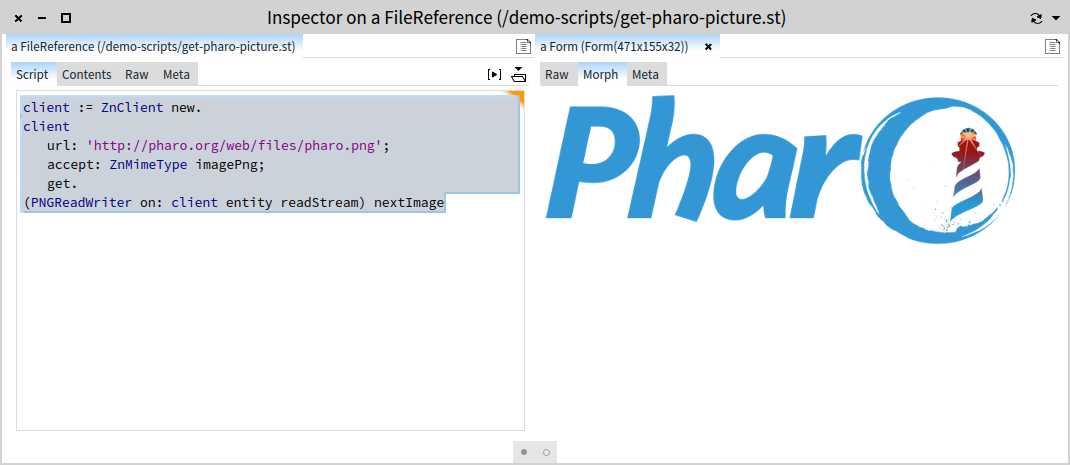Click the 'client := ZnClient new.' code line
This screenshot has height=465, width=1070.
click(x=112, y=107)
